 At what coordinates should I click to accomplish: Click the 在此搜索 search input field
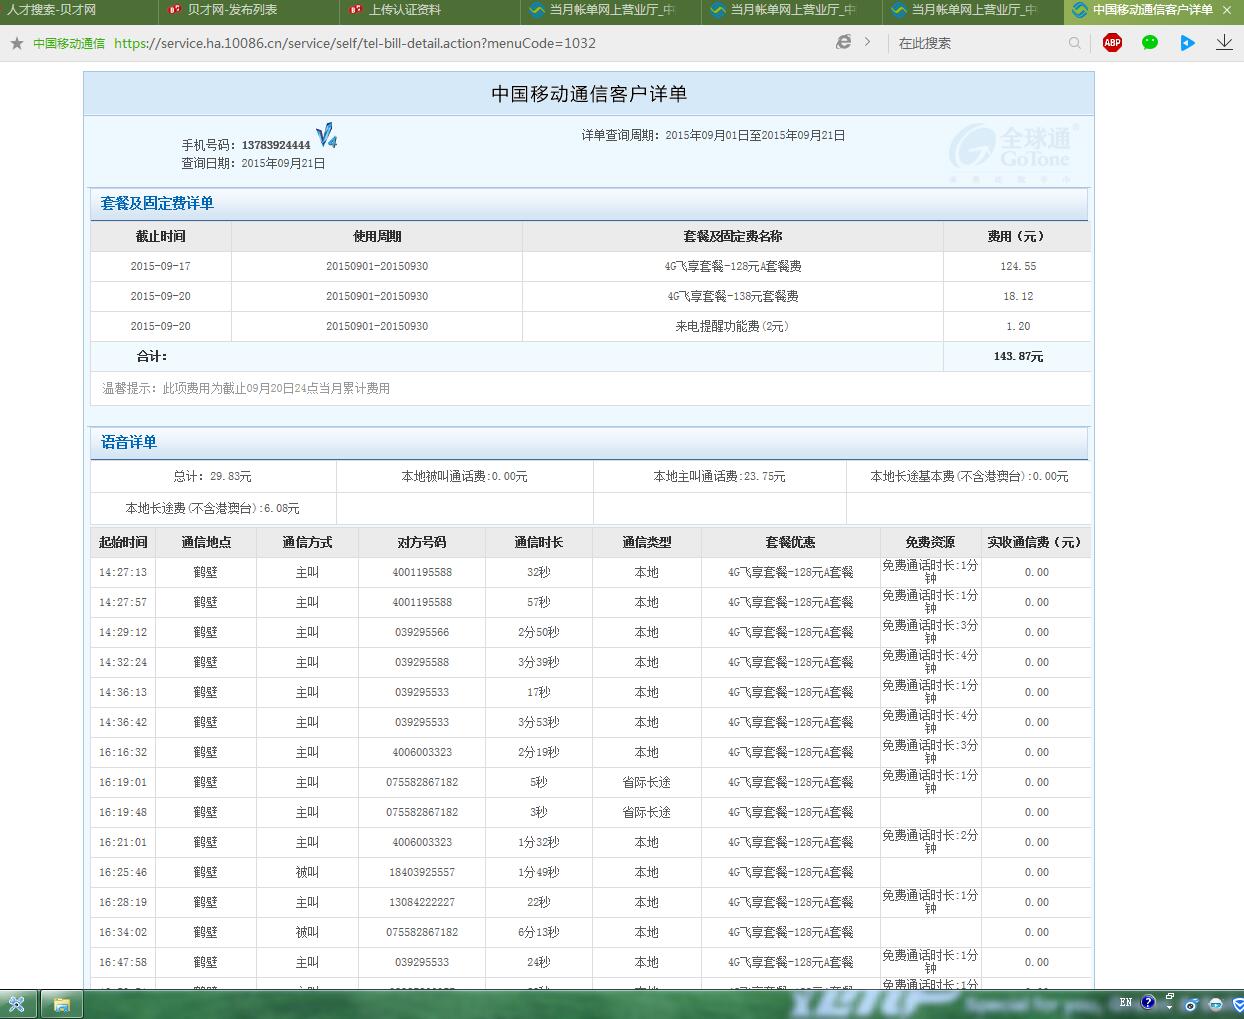[x=980, y=43]
